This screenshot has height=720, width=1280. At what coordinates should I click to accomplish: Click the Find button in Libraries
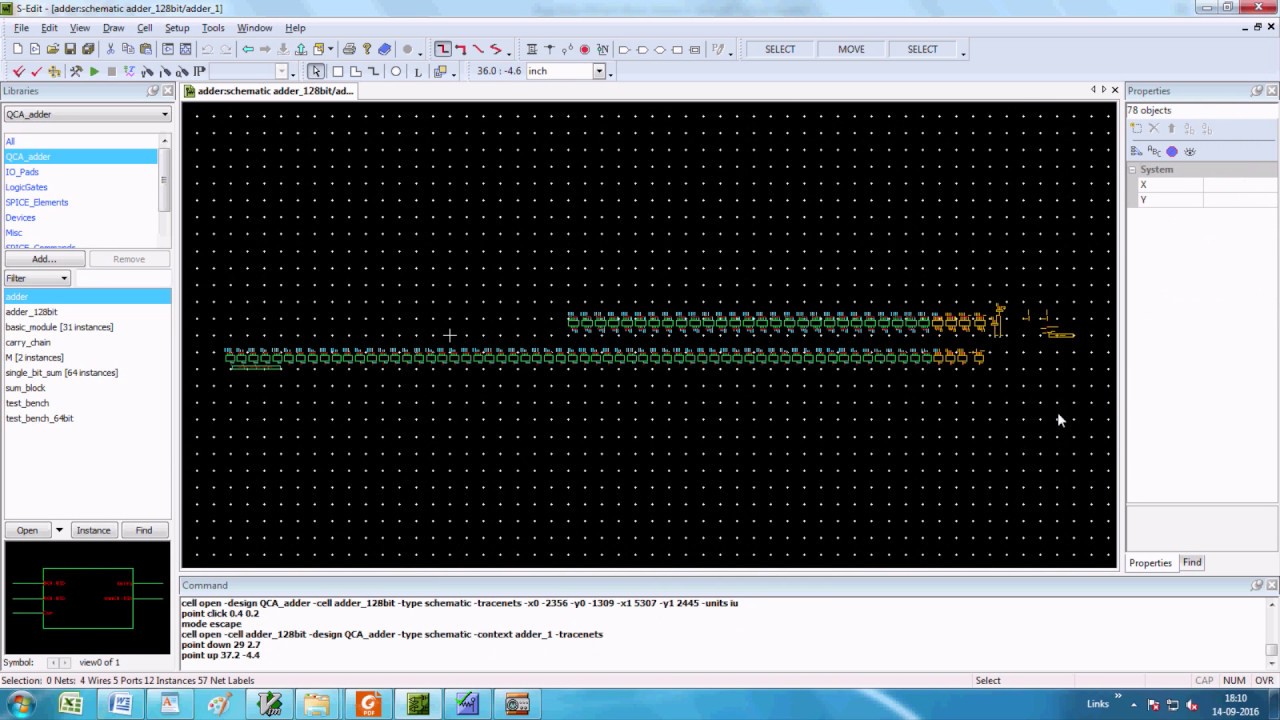tap(144, 530)
